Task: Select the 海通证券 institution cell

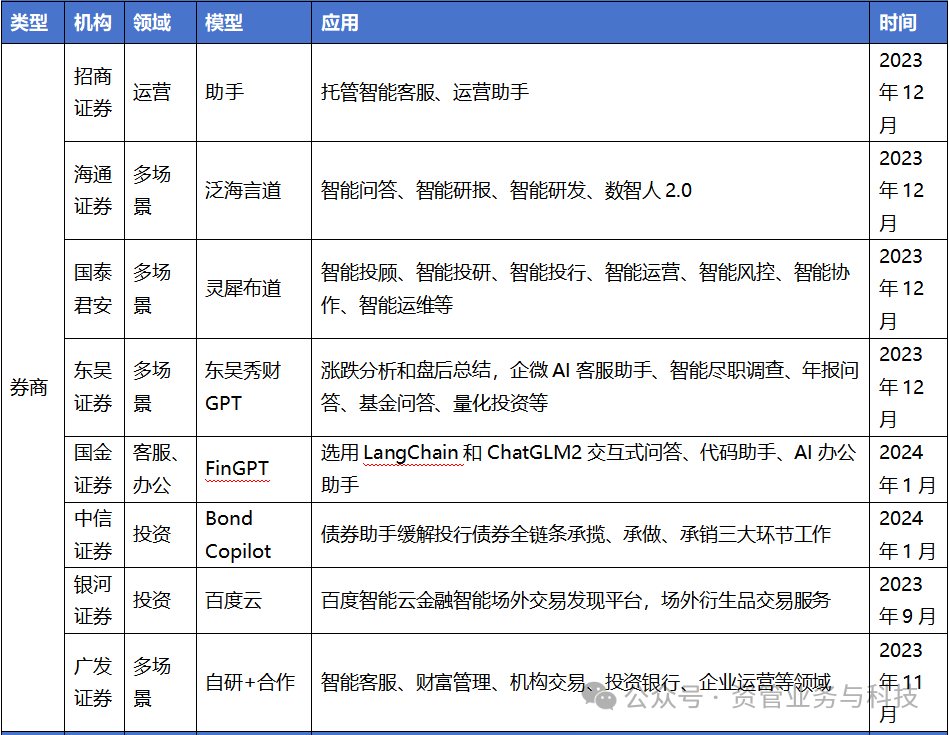Action: tap(94, 191)
